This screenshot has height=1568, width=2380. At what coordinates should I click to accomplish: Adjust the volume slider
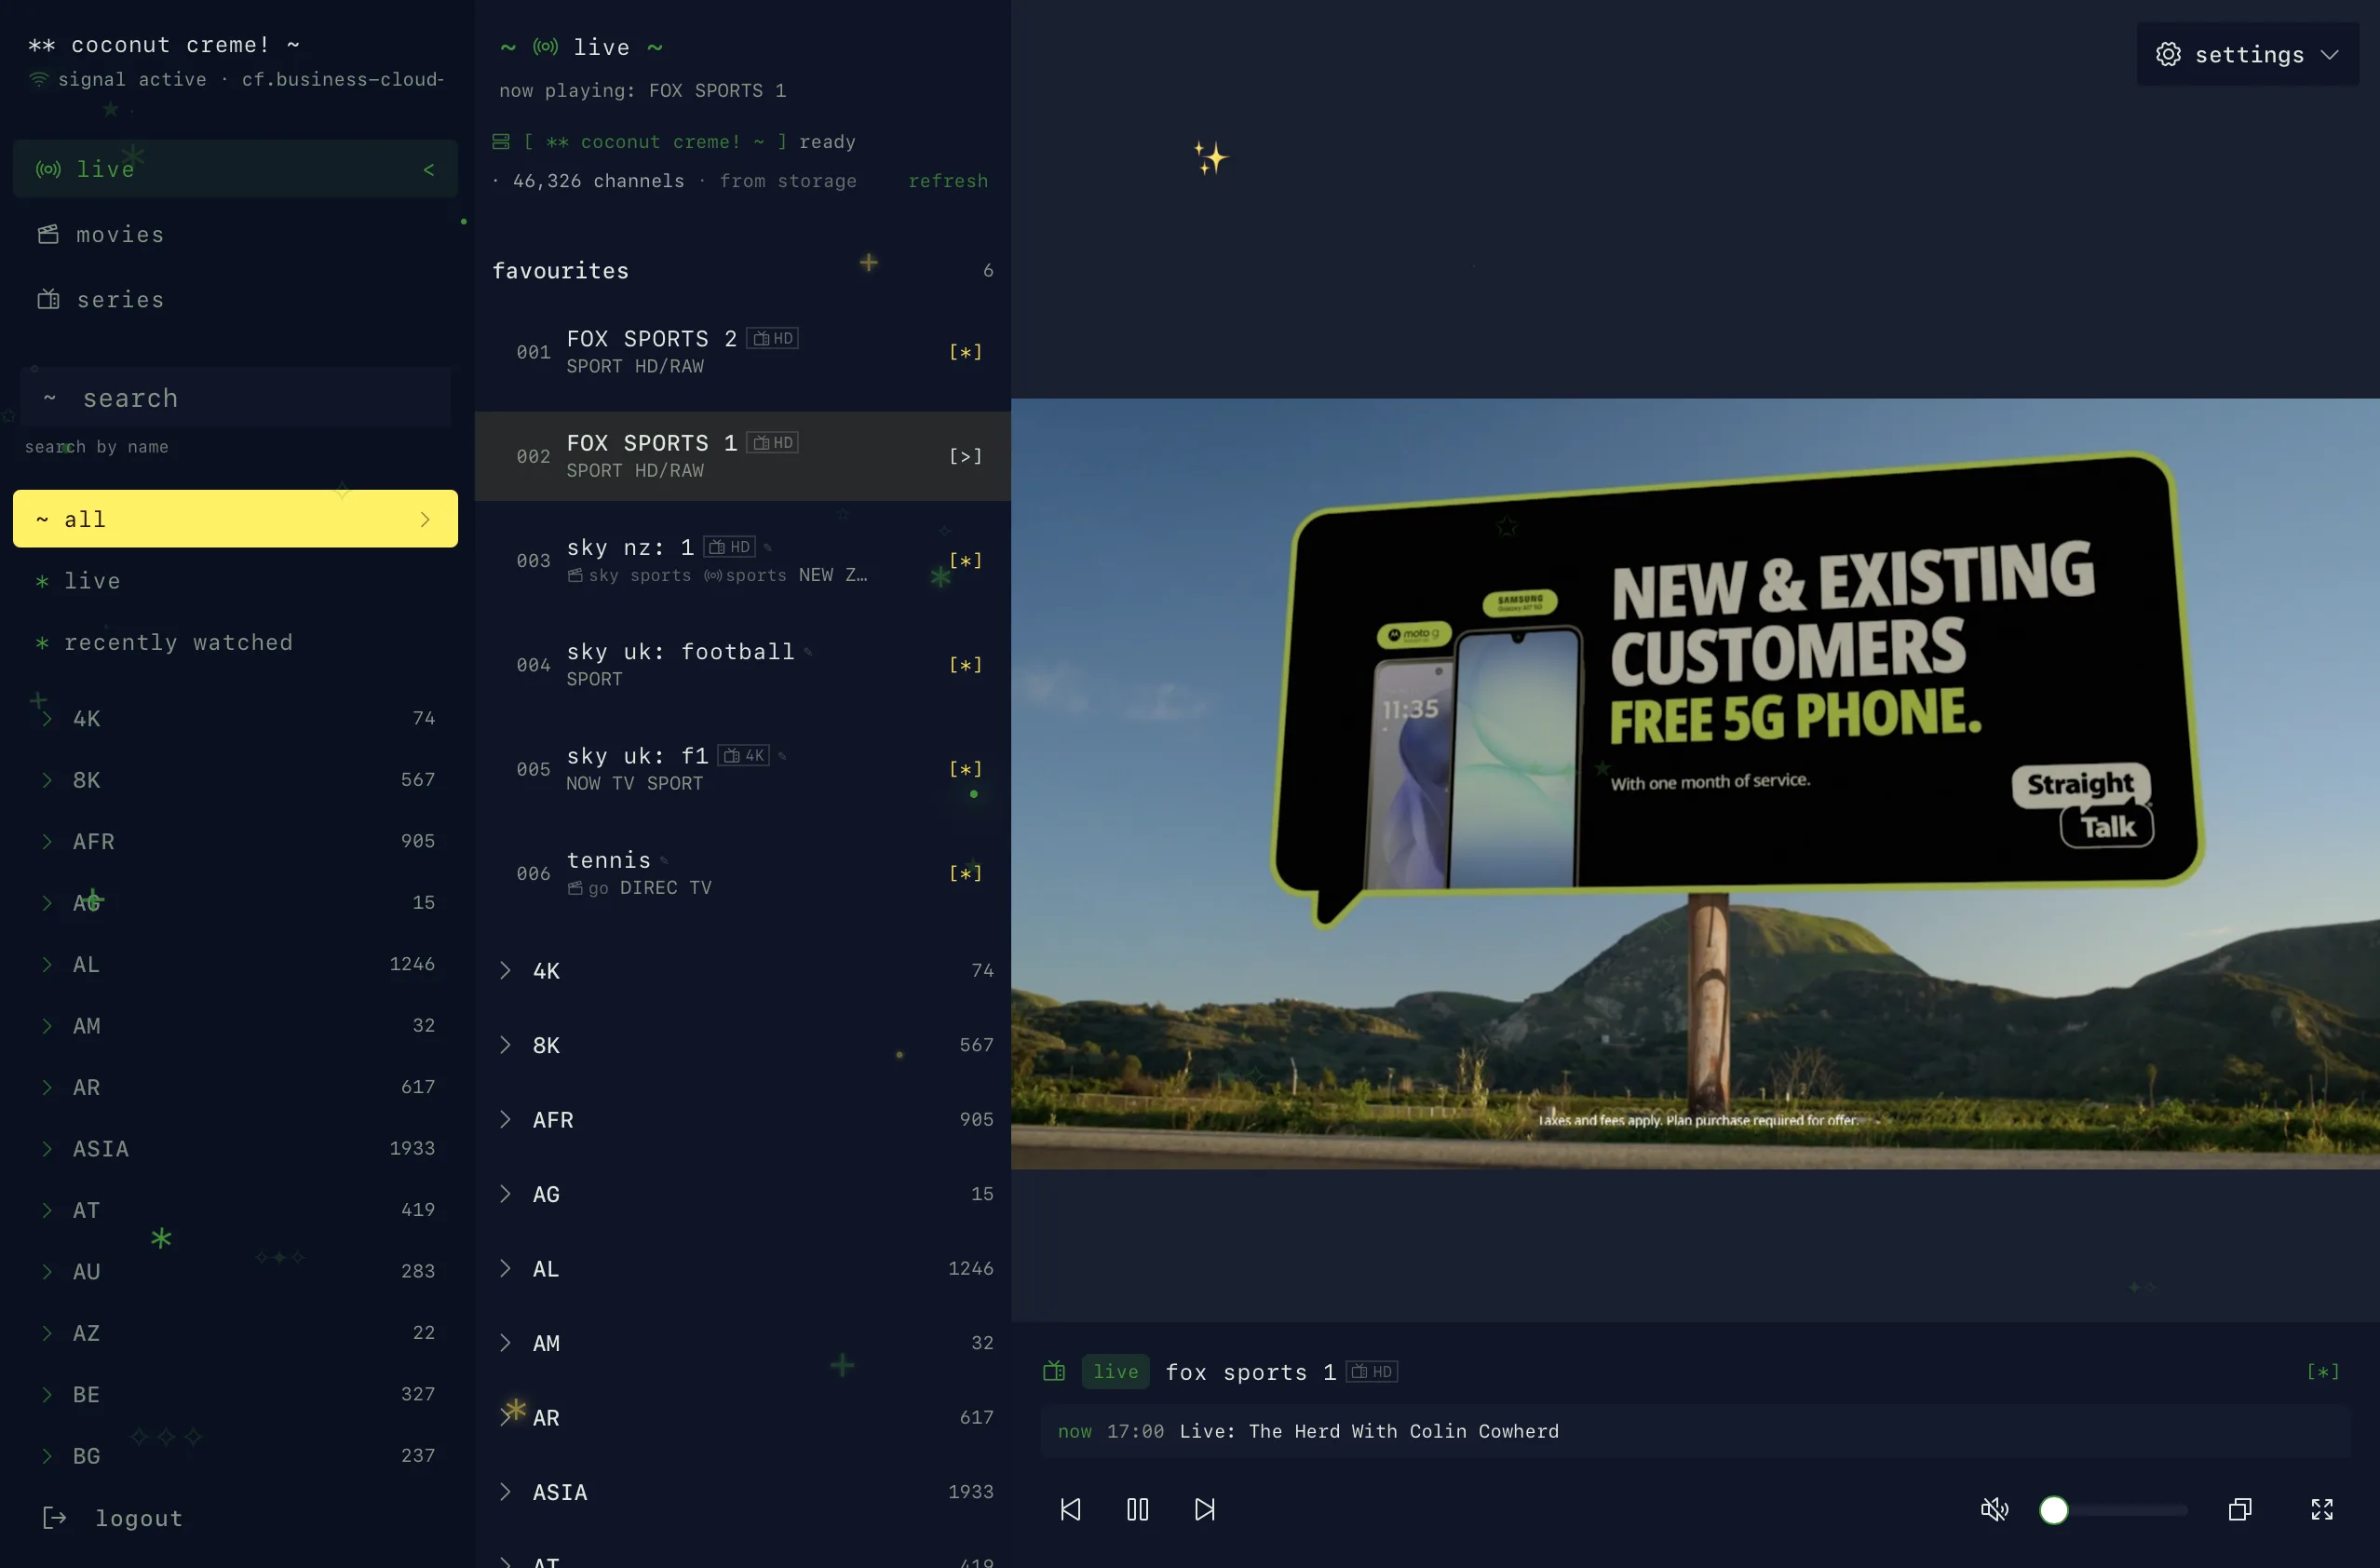point(2113,1509)
